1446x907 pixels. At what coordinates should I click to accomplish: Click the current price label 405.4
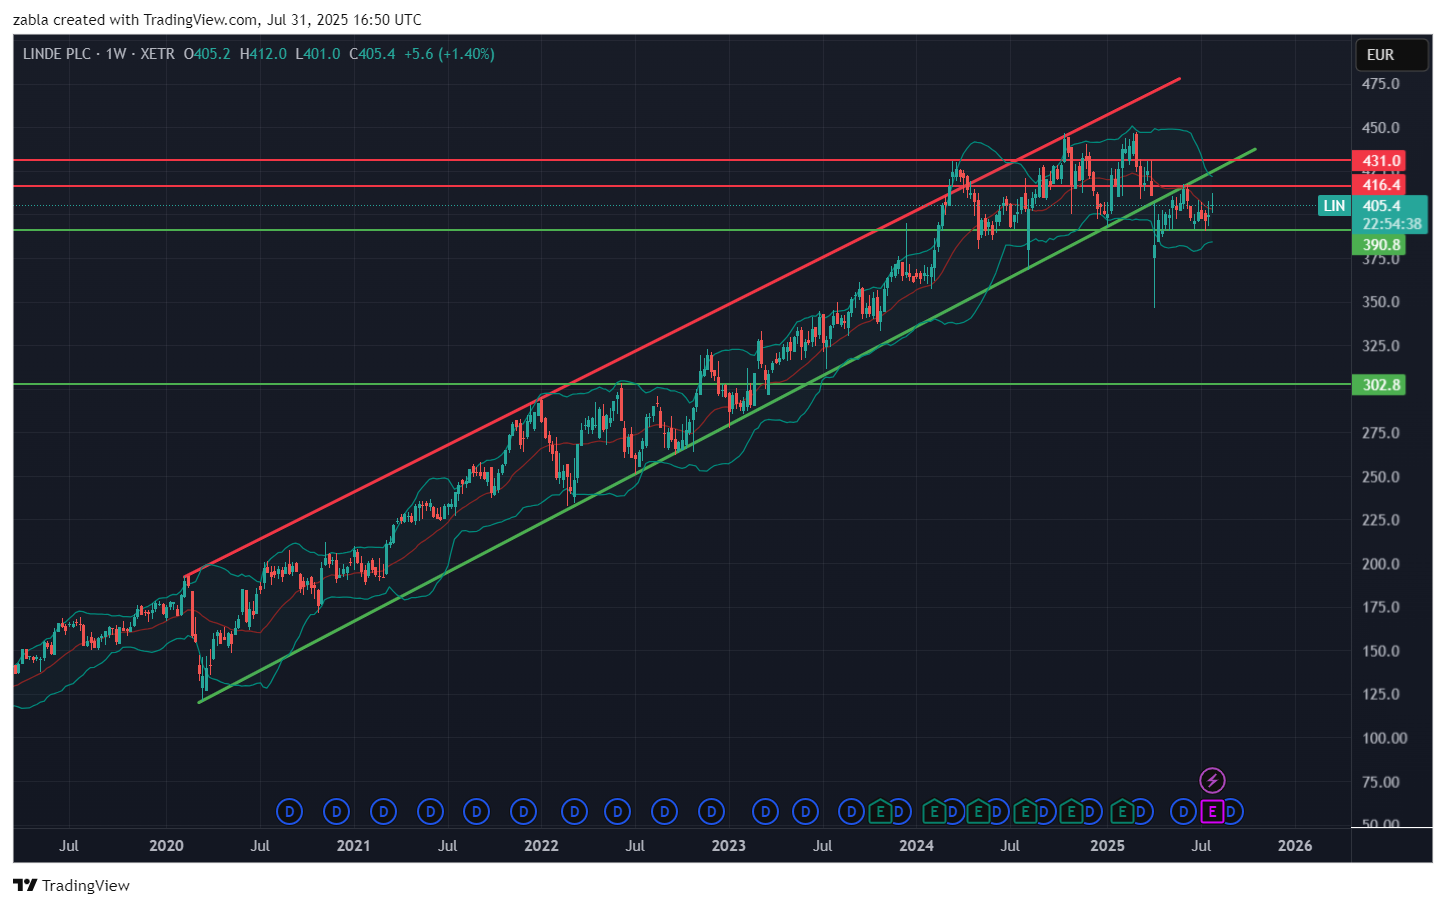[x=1382, y=206]
